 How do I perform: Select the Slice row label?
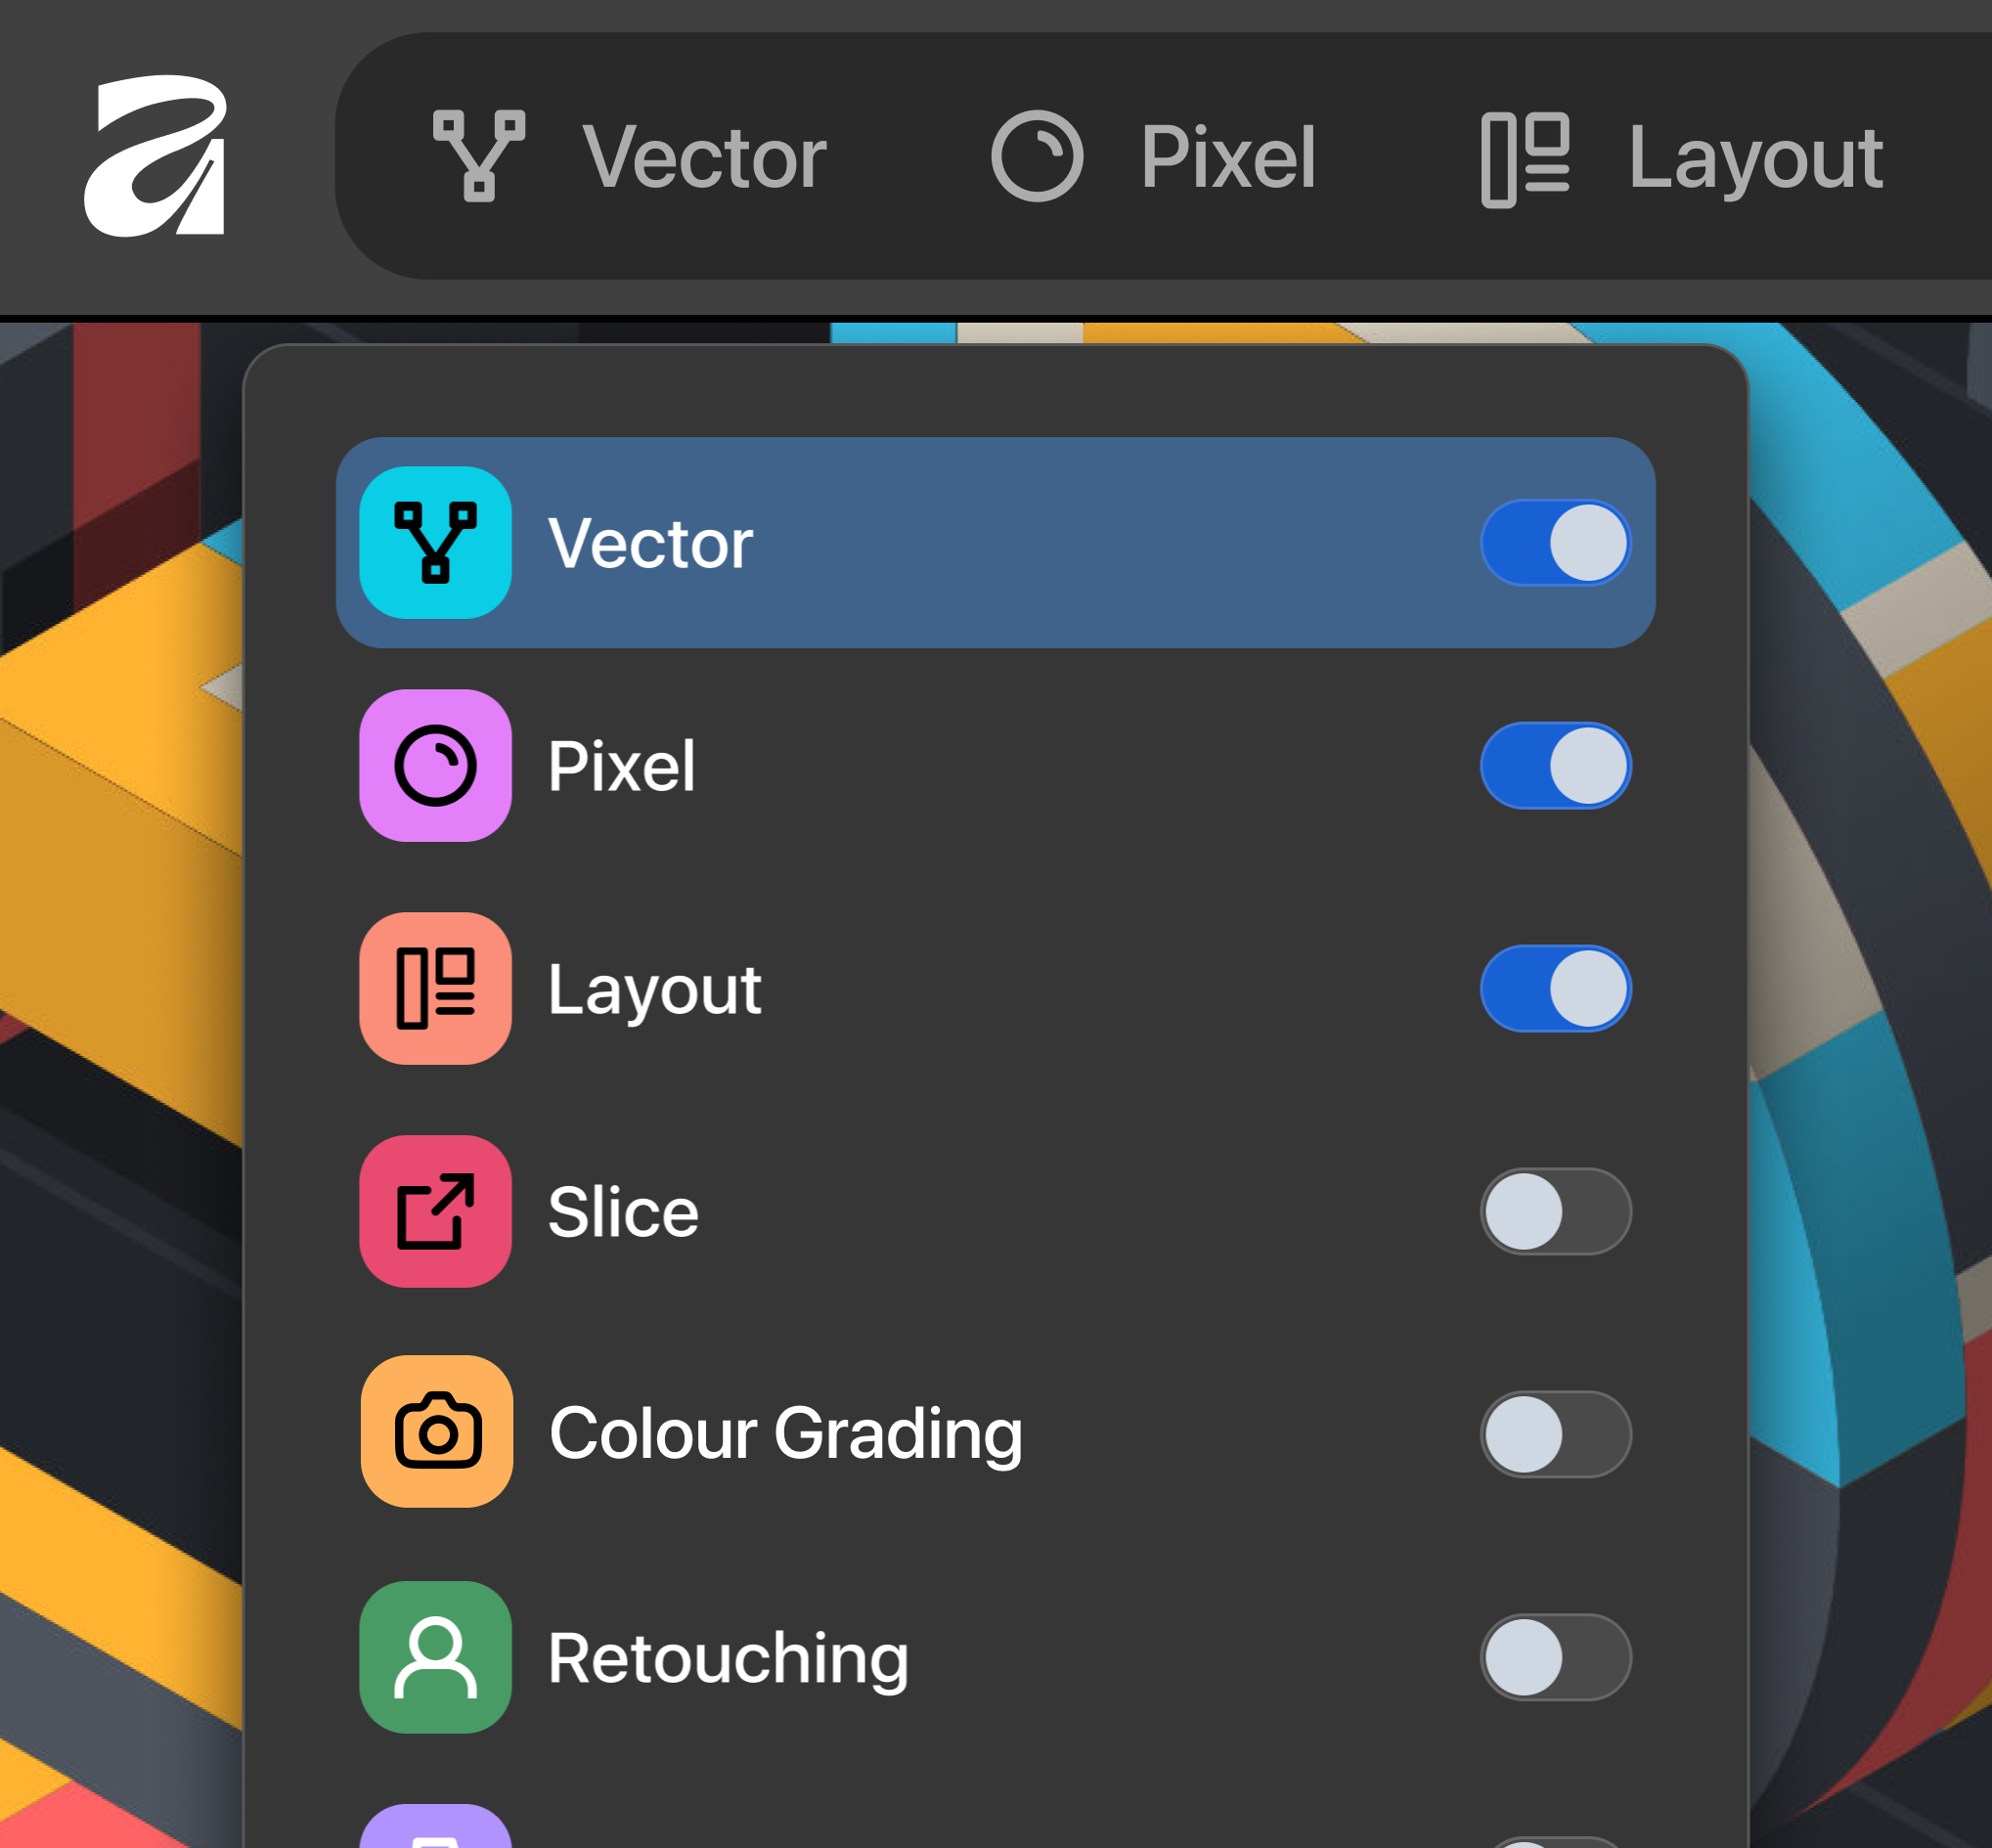[623, 1212]
